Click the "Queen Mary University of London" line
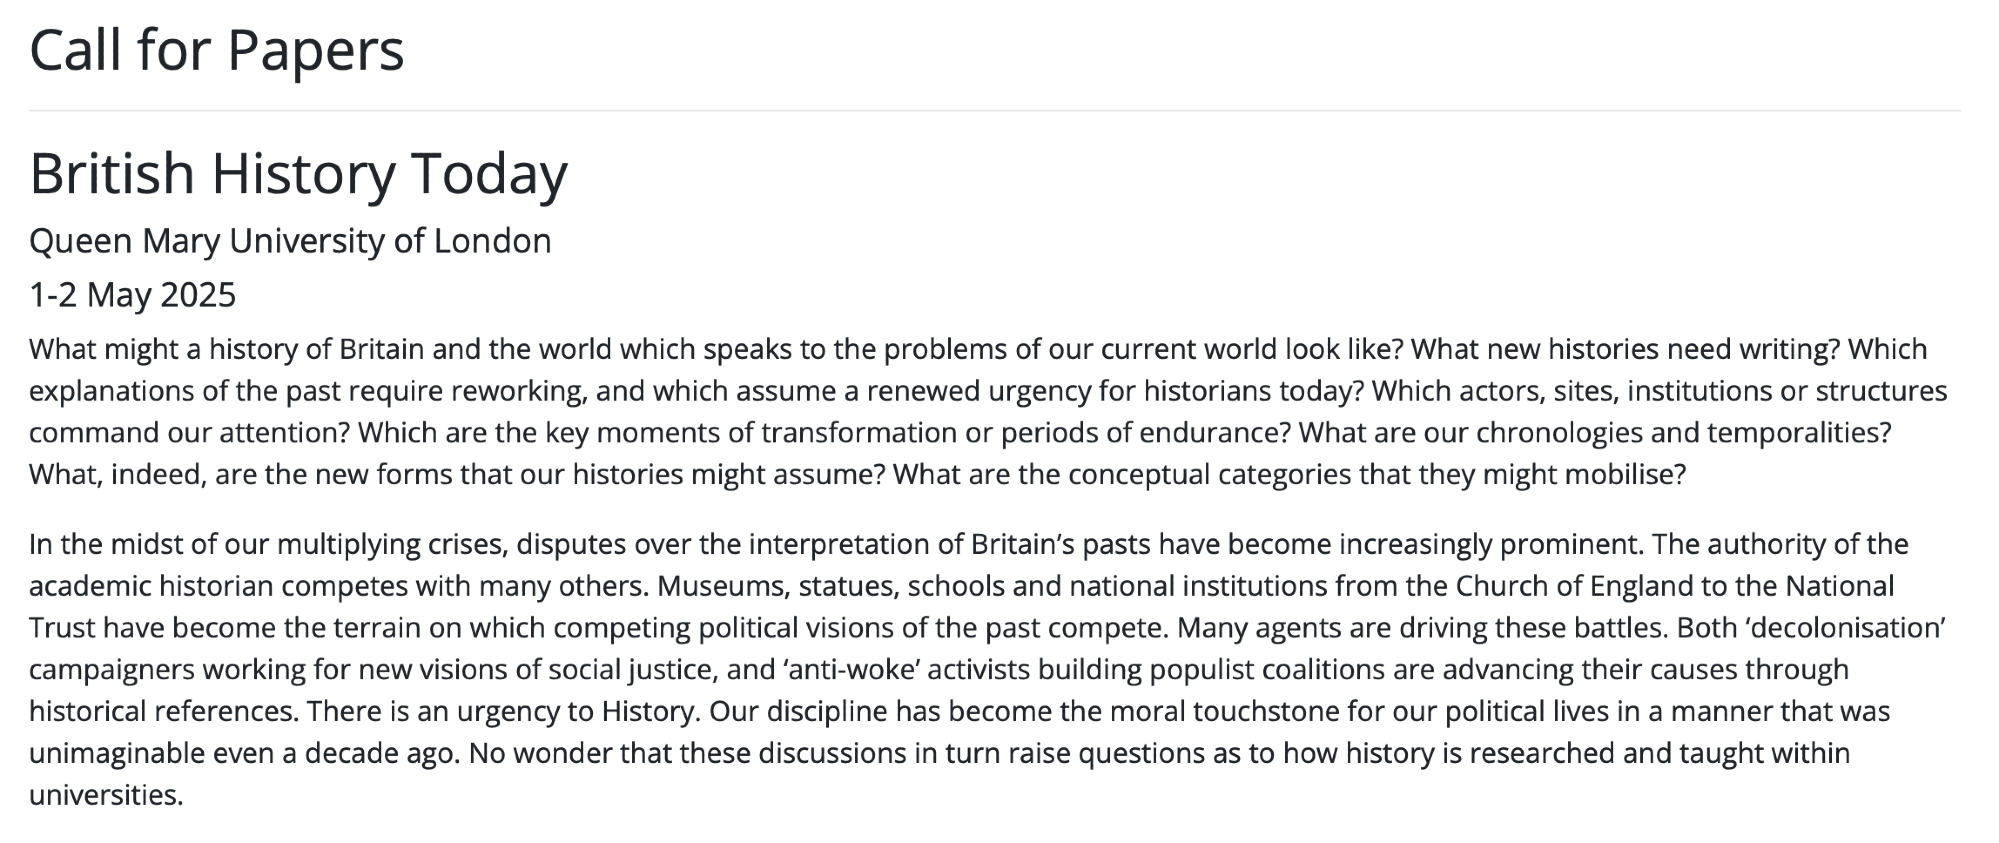The width and height of the screenshot is (1999, 843). point(290,241)
